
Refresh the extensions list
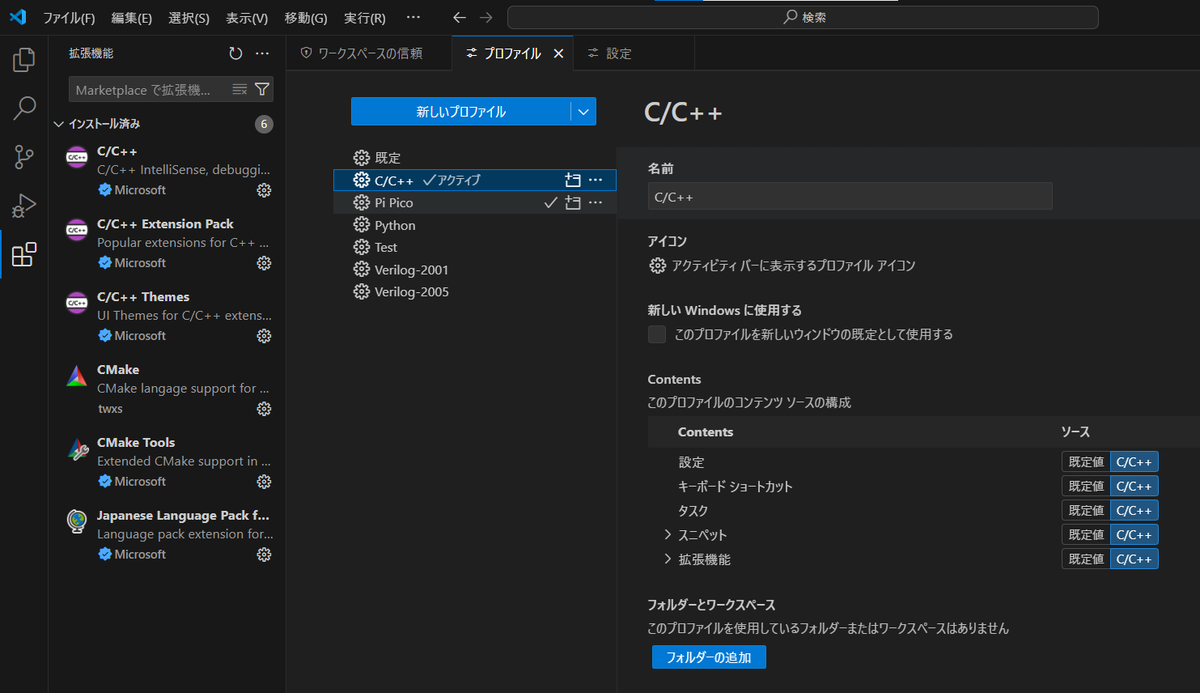[x=235, y=53]
